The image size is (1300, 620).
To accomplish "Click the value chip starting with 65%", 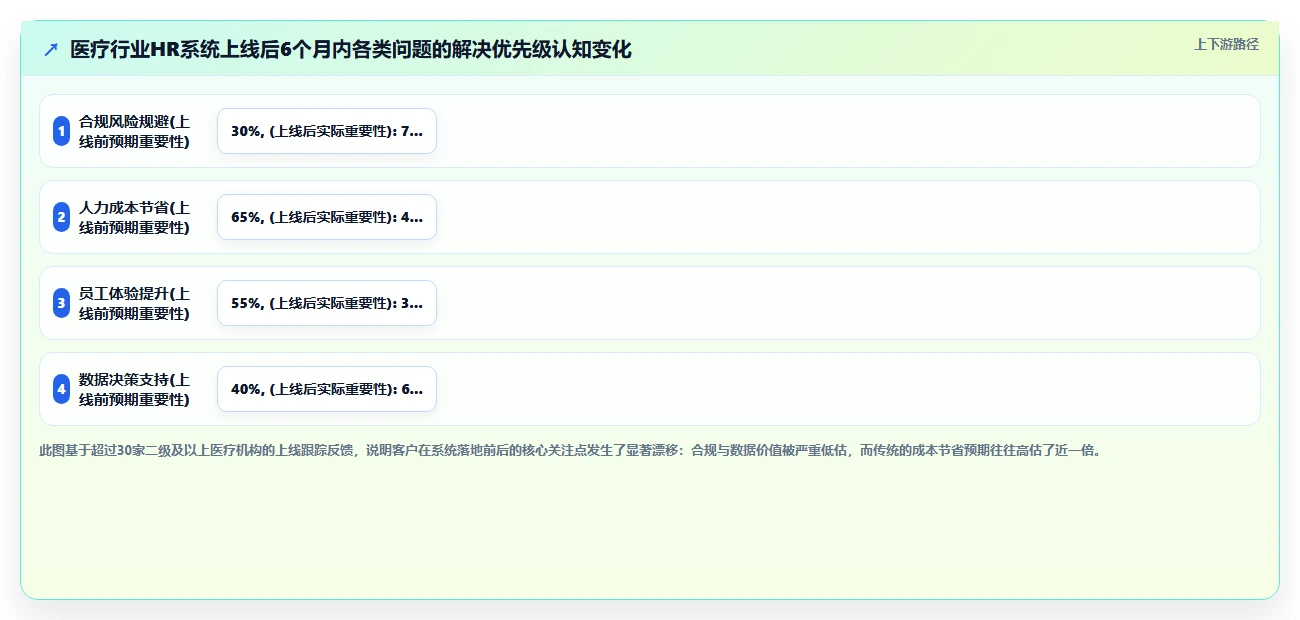I will click(x=327, y=217).
